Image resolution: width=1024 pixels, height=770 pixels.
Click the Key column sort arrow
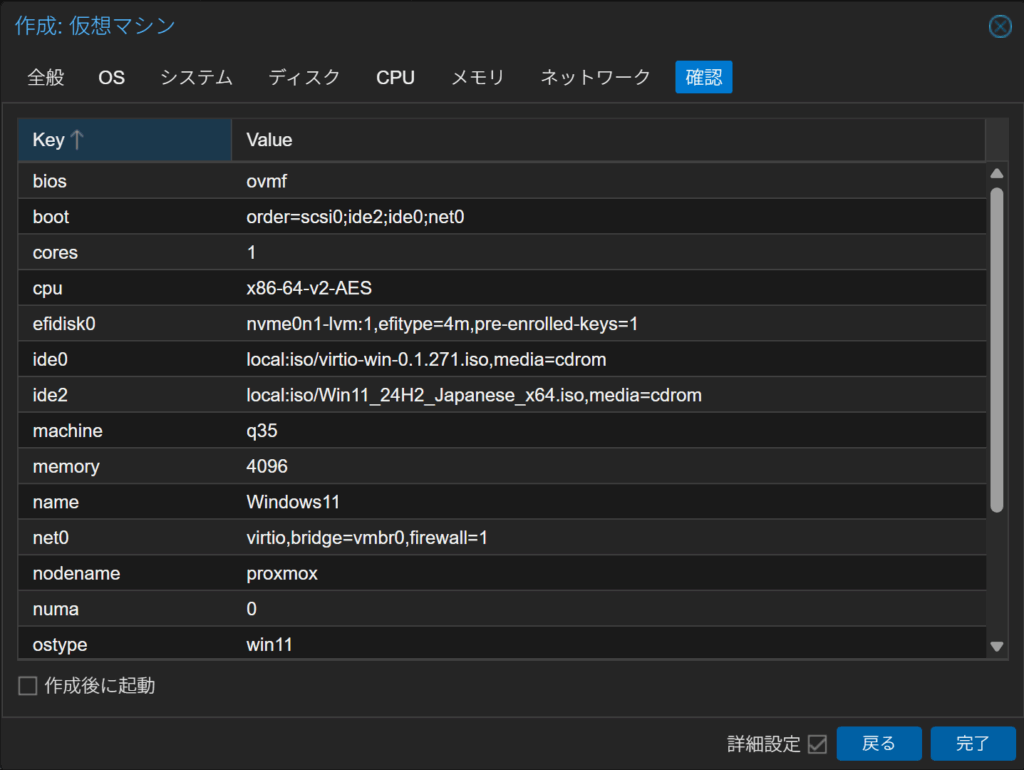click(x=77, y=141)
